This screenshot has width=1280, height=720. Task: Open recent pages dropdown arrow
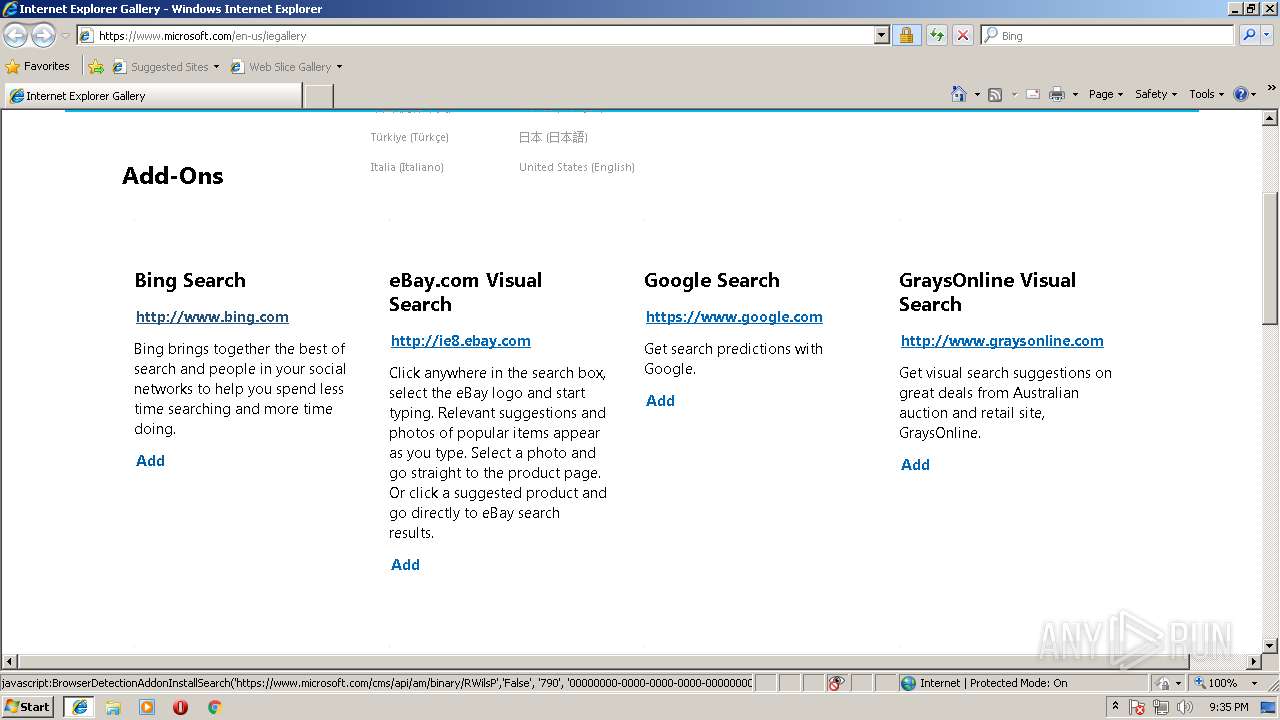point(65,36)
